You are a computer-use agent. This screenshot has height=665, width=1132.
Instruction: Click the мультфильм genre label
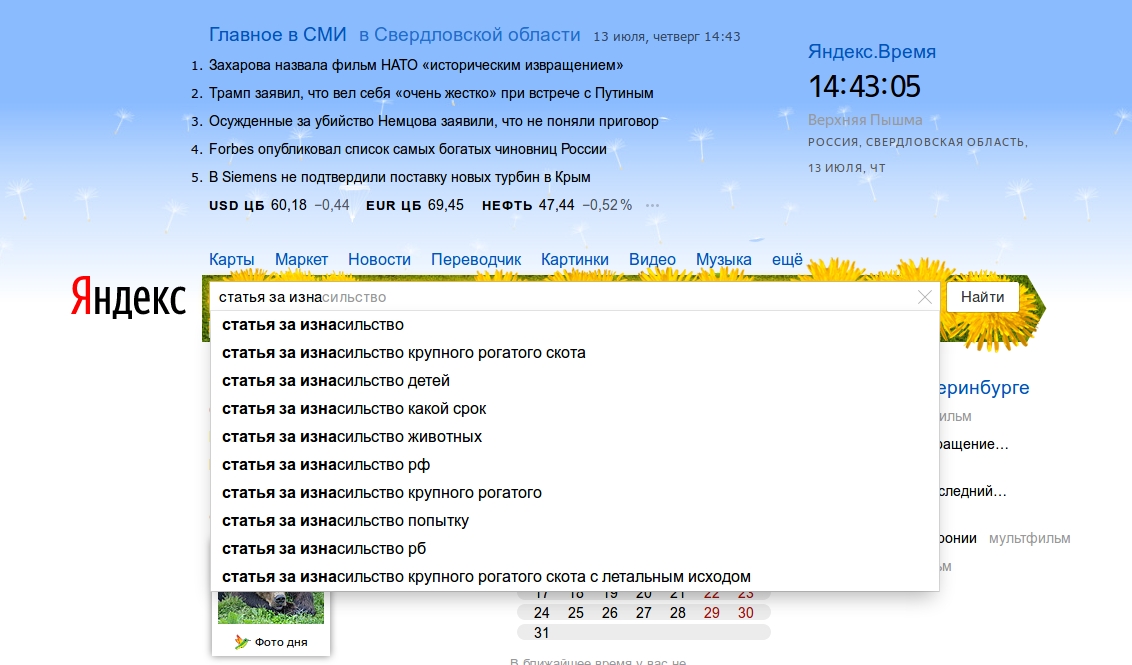coord(1029,539)
